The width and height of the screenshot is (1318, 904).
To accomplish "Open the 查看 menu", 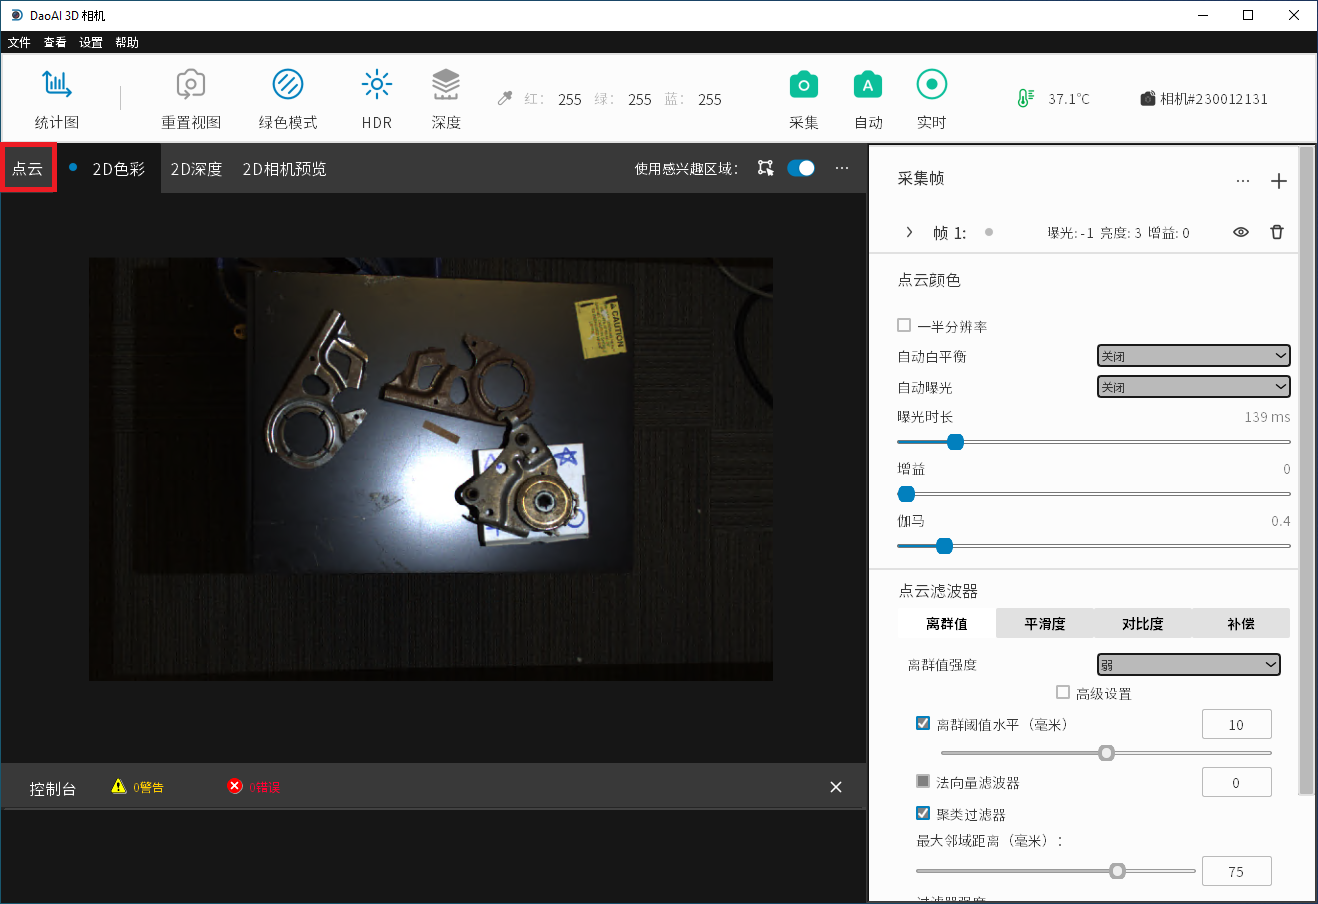I will (x=55, y=42).
